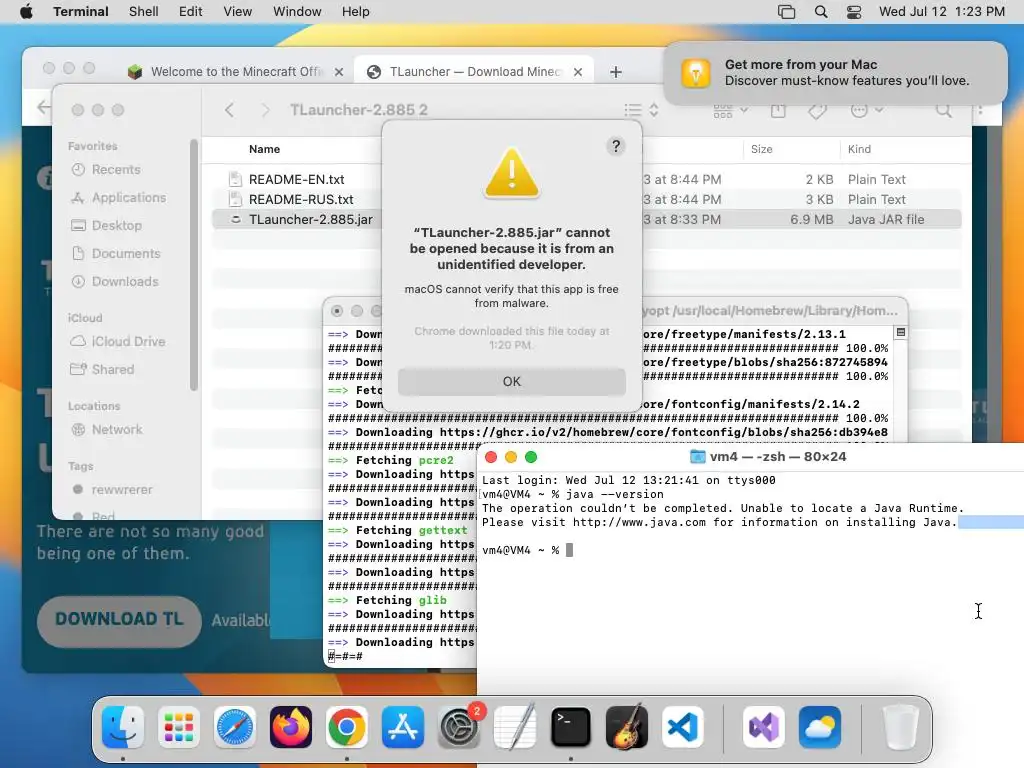1024x768 pixels.
Task: Open the View menu
Action: pyautogui.click(x=237, y=12)
